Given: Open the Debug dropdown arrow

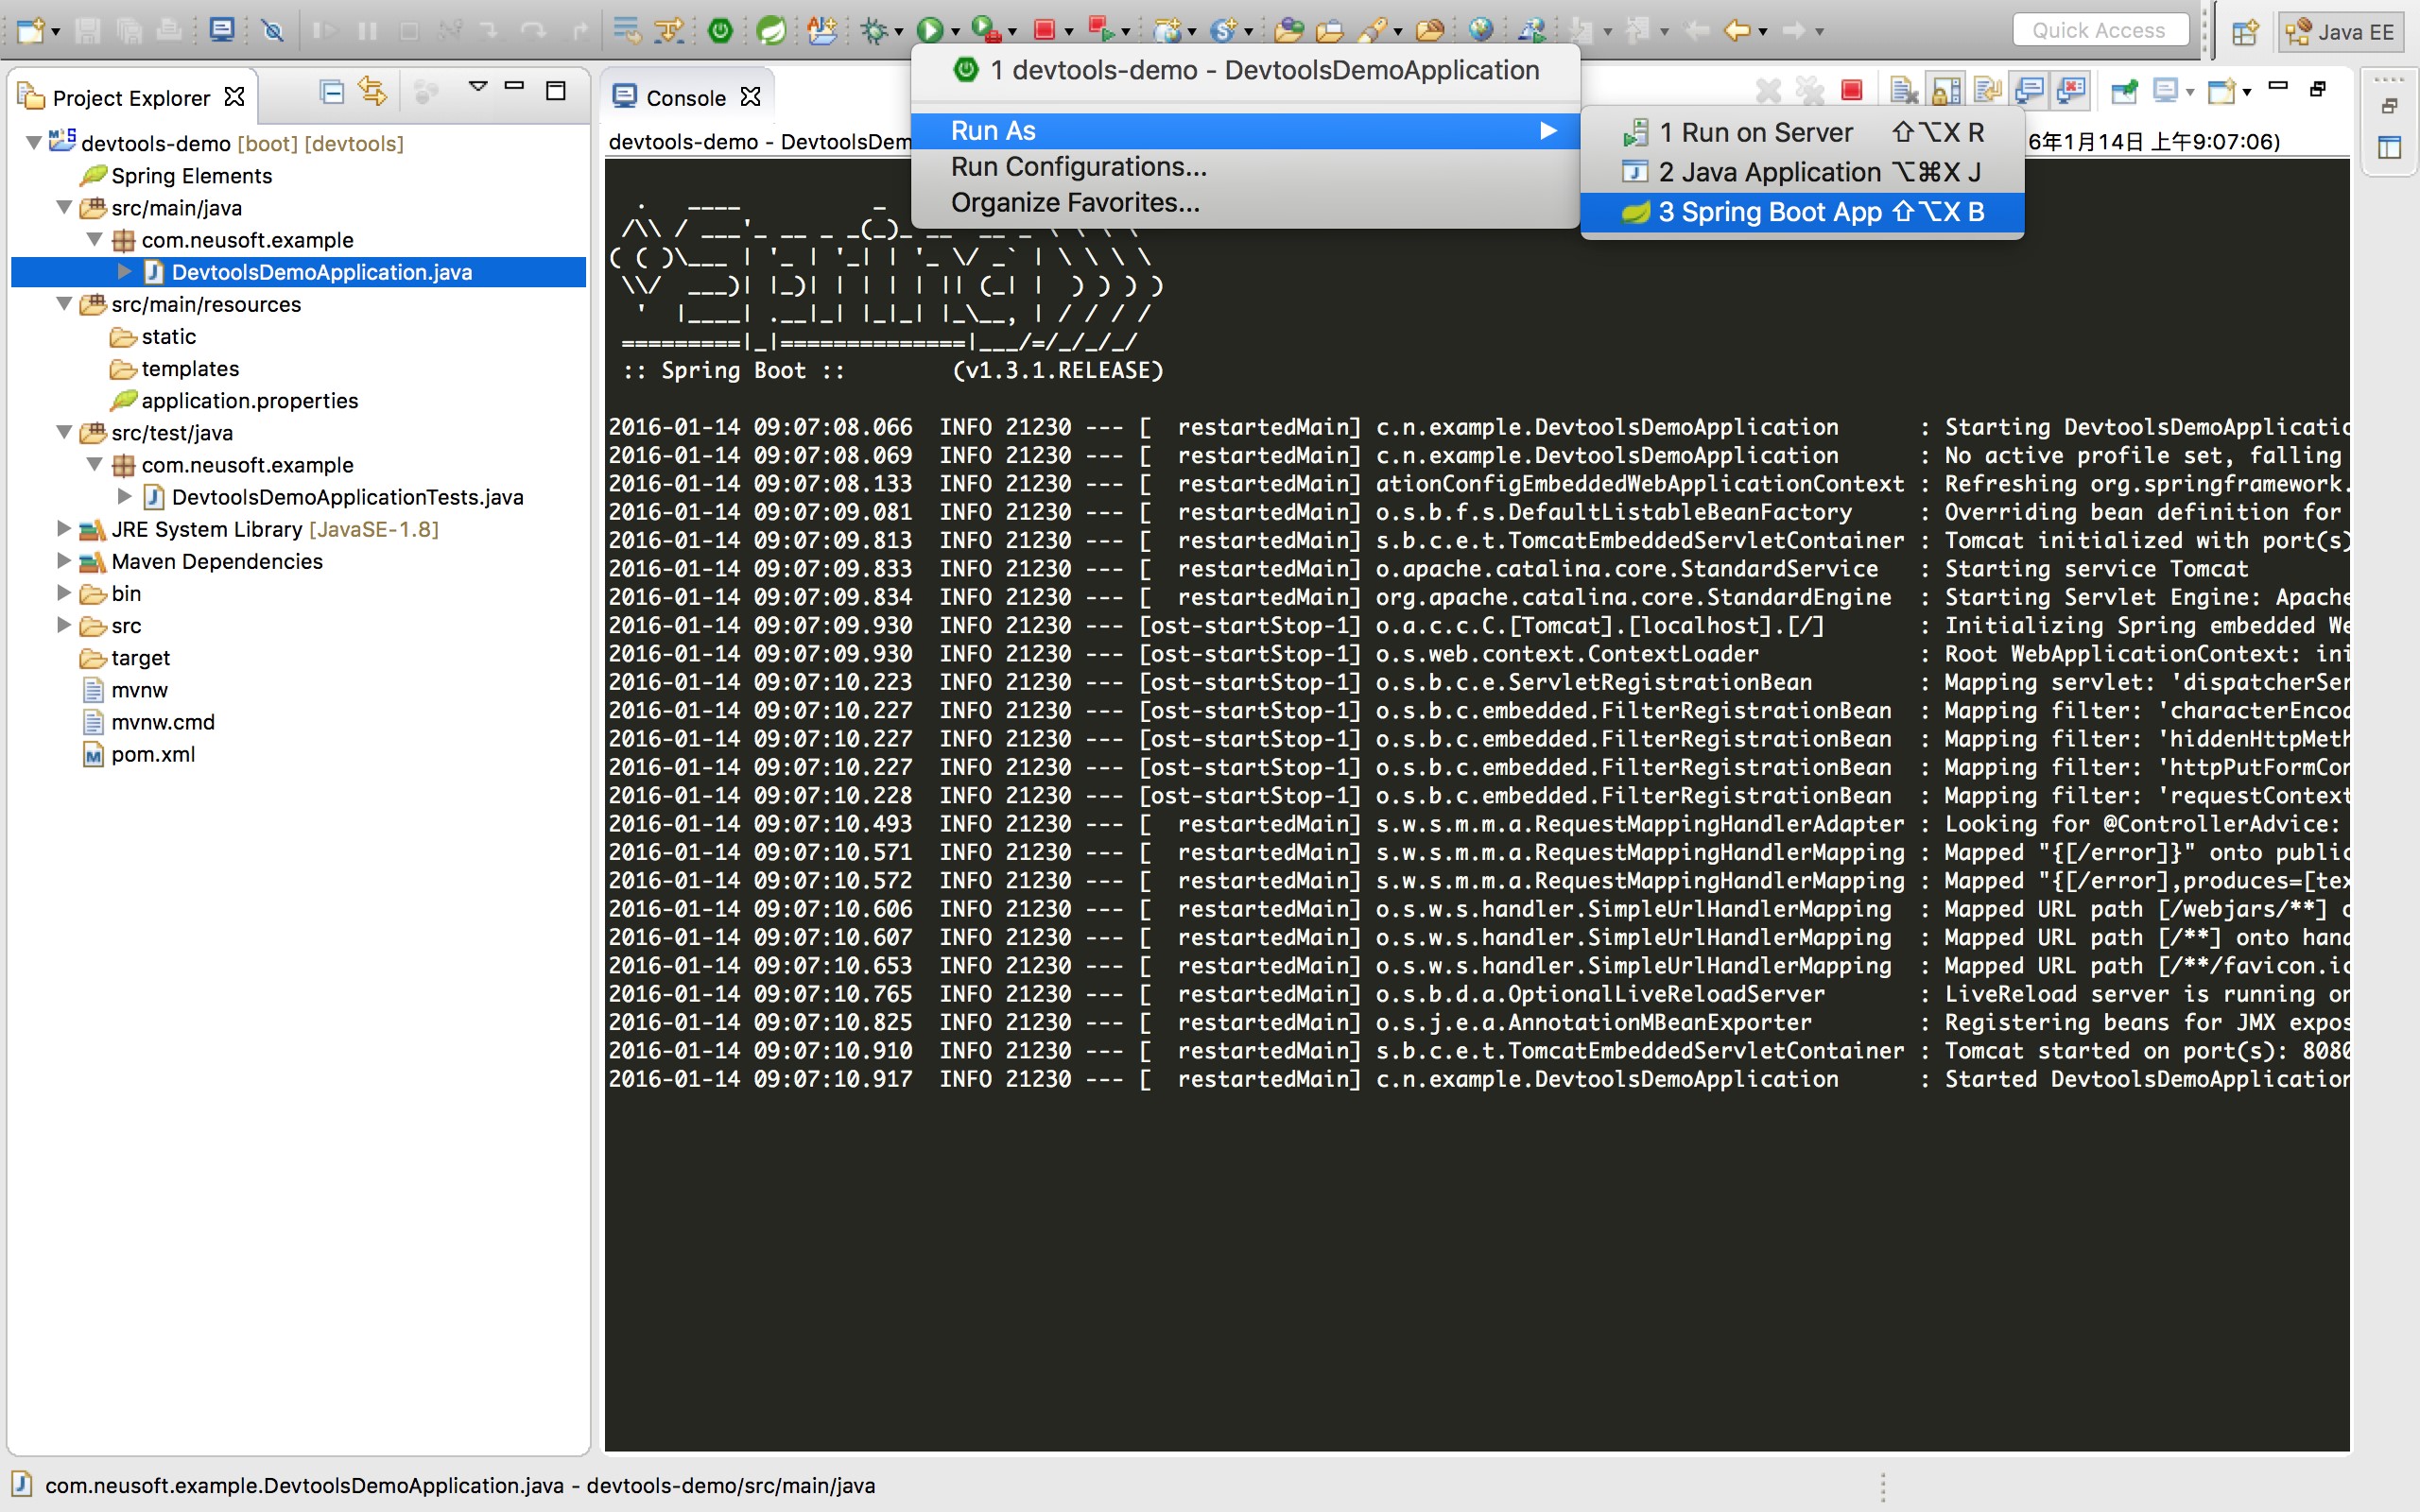Looking at the screenshot, I should (x=899, y=32).
